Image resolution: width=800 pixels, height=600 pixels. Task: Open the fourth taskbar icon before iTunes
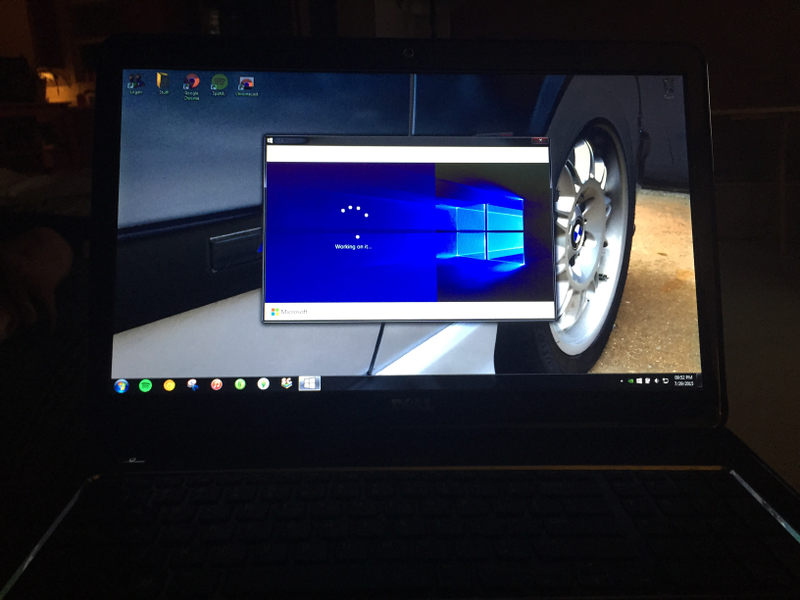click(192, 385)
